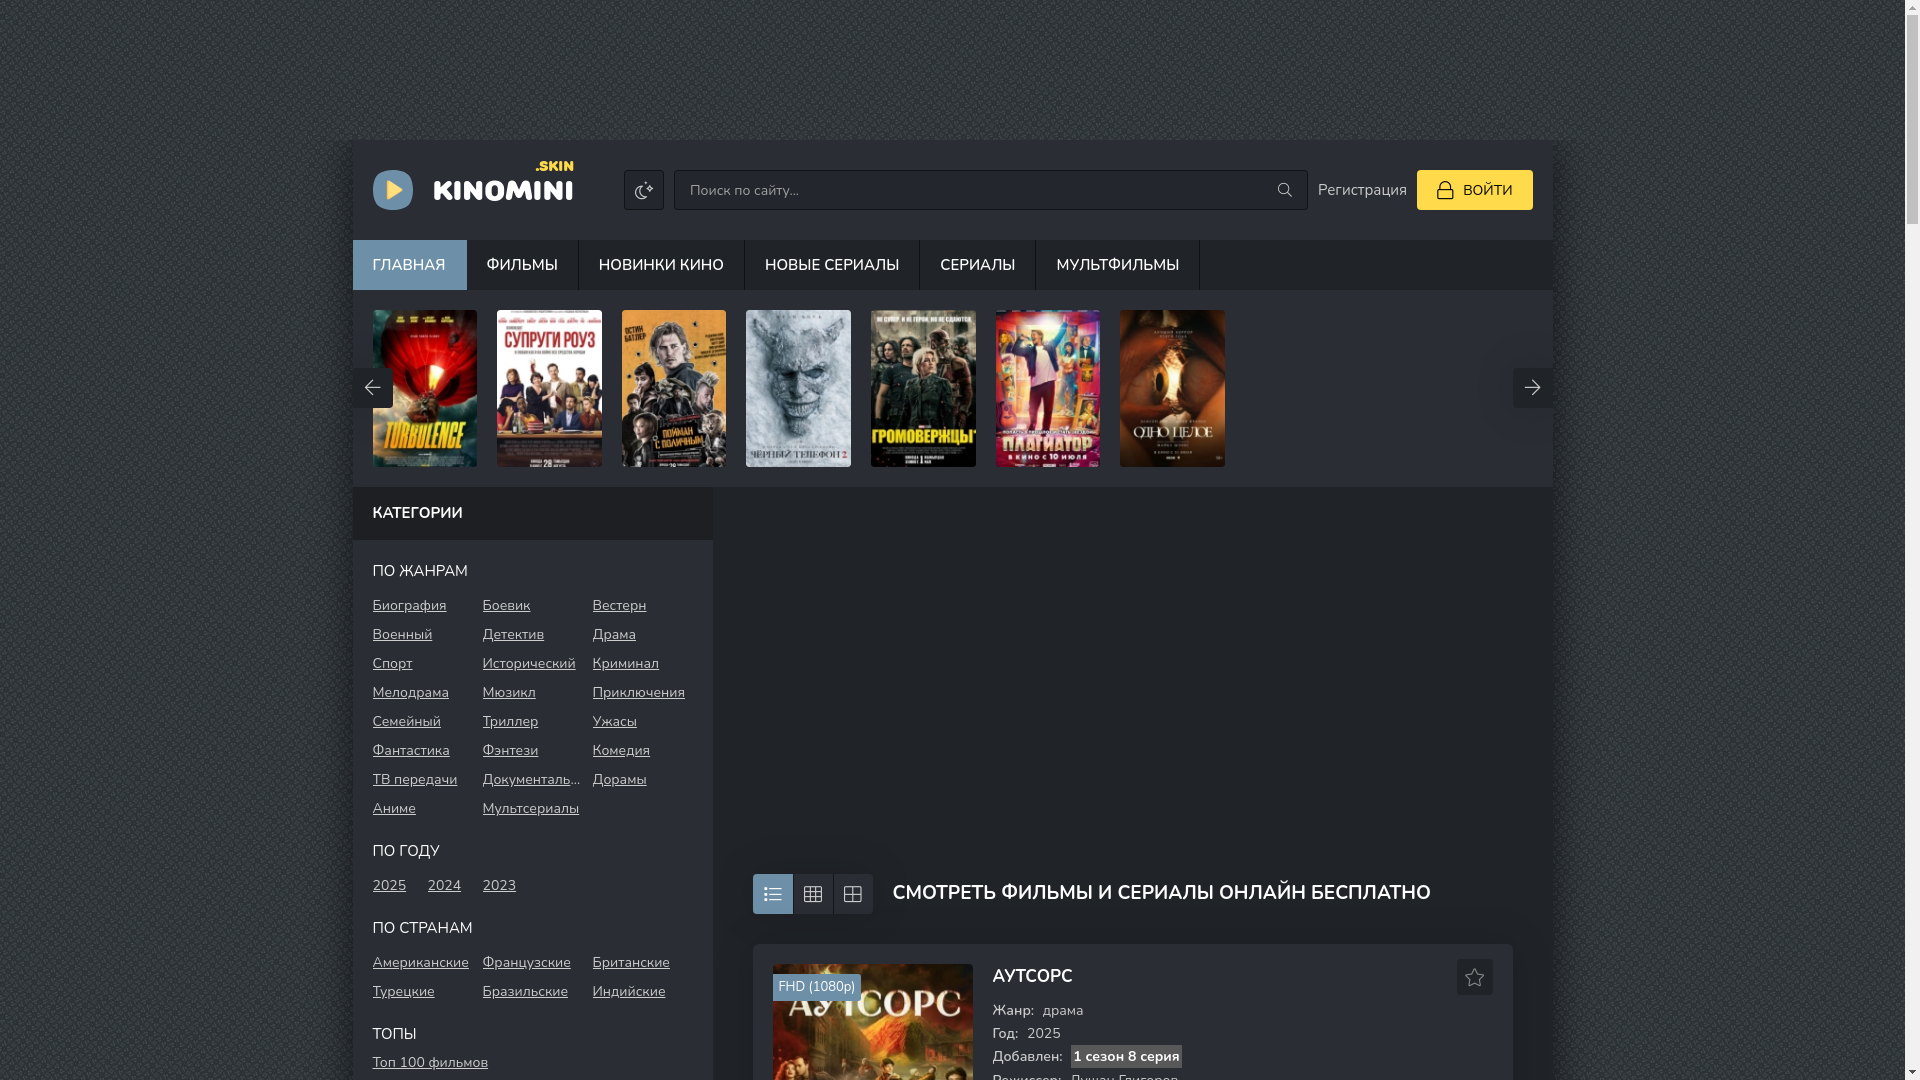Select the Детектив genre

(513, 635)
